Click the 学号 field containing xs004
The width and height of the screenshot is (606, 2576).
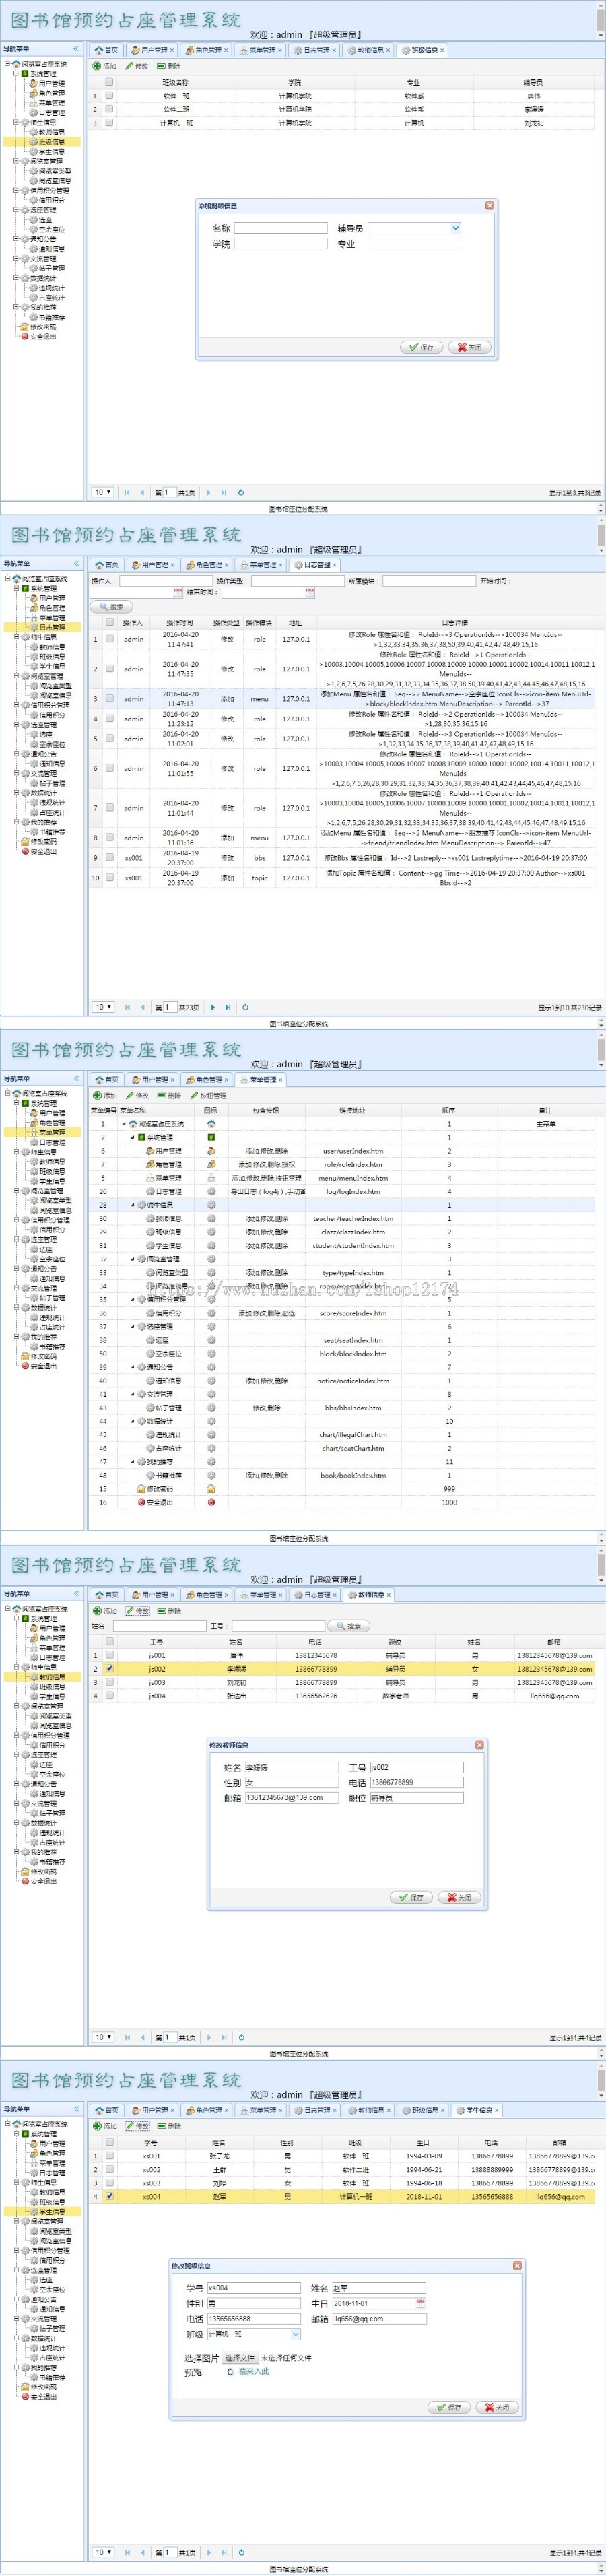click(x=254, y=2288)
